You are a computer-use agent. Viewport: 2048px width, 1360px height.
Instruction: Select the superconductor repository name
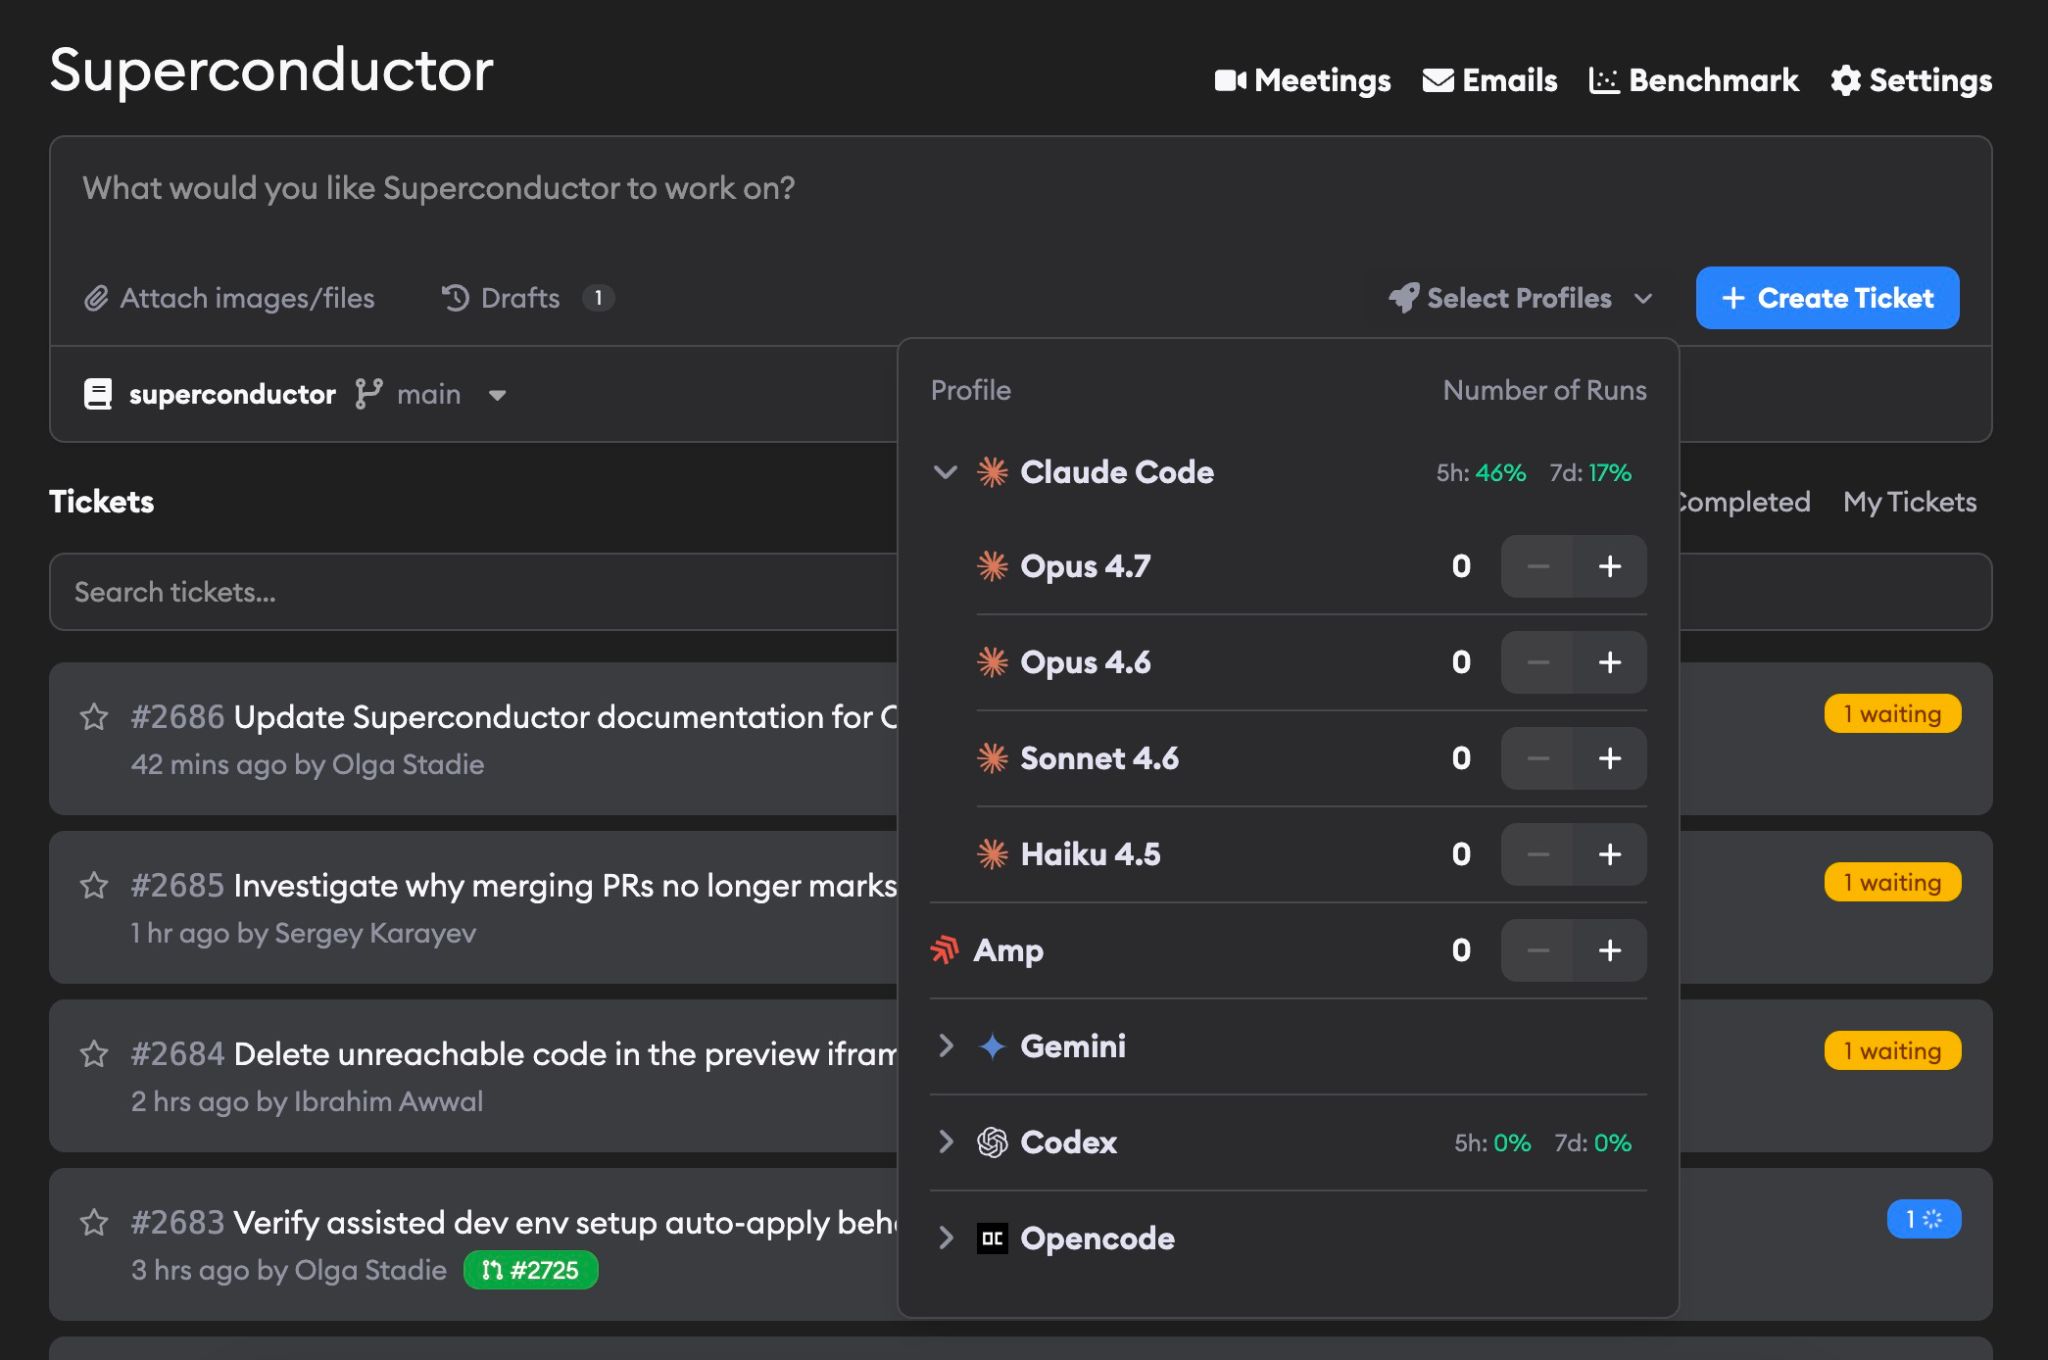coord(232,394)
